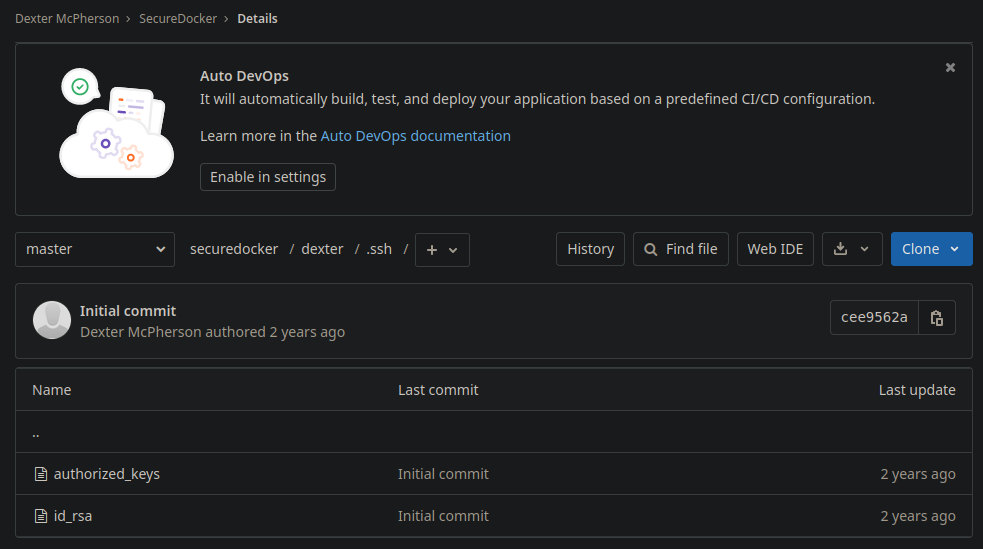Screen dimensions: 983x549
Task: Click the magnifier icon in Find file
Action: pyautogui.click(x=651, y=249)
